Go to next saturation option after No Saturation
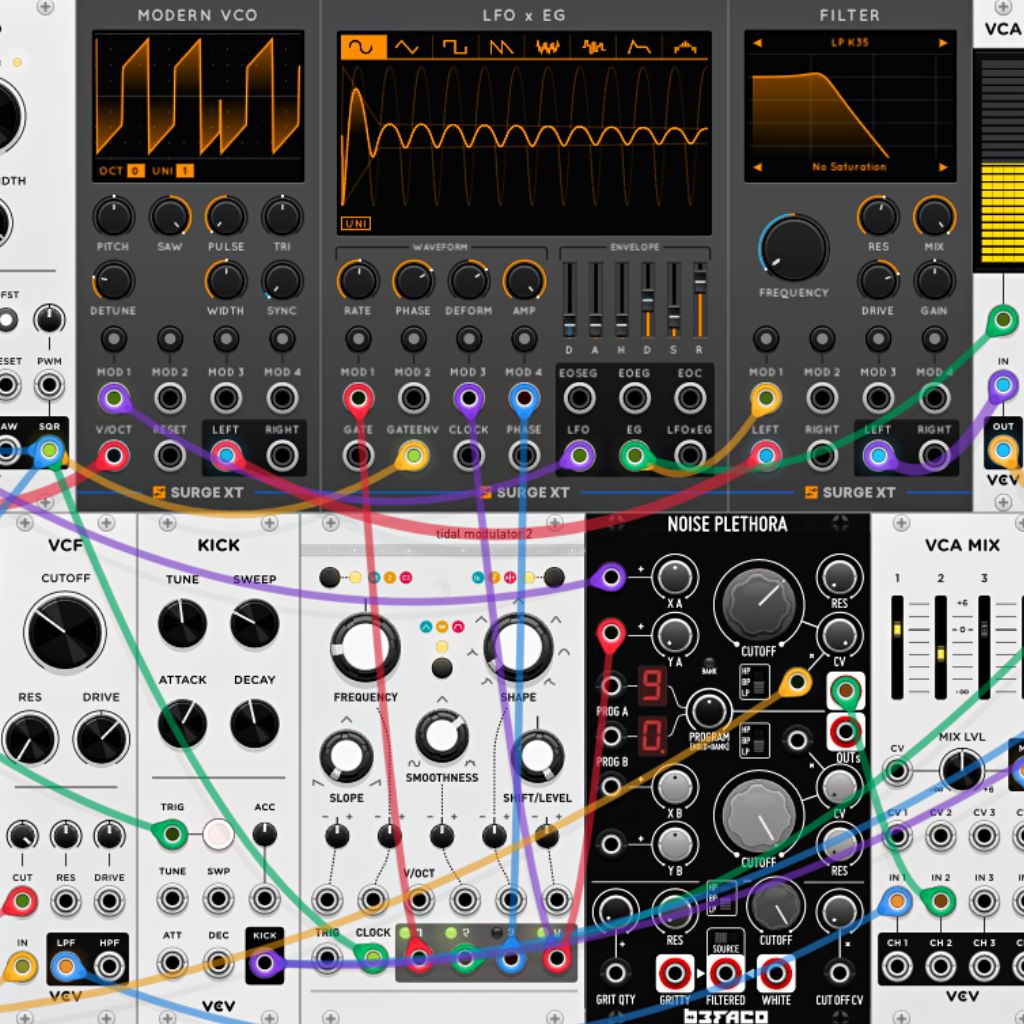Image resolution: width=1024 pixels, height=1024 pixels. pyautogui.click(x=943, y=167)
